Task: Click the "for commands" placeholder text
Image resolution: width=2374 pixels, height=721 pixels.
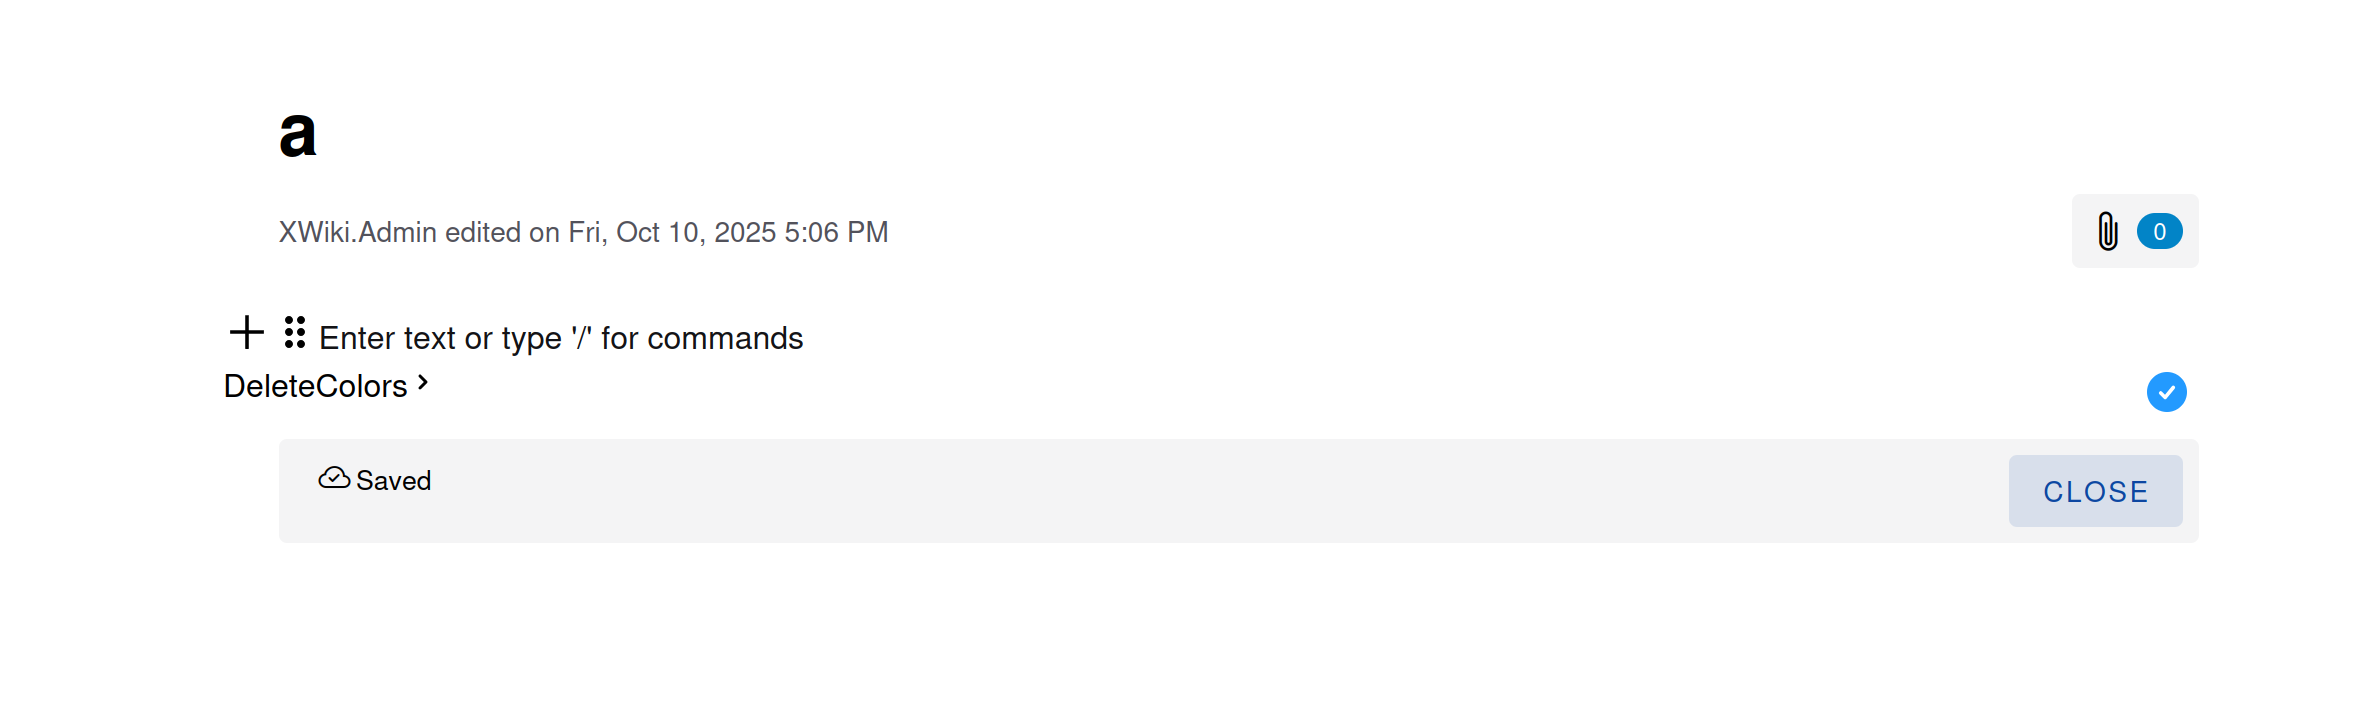Action: [x=702, y=338]
